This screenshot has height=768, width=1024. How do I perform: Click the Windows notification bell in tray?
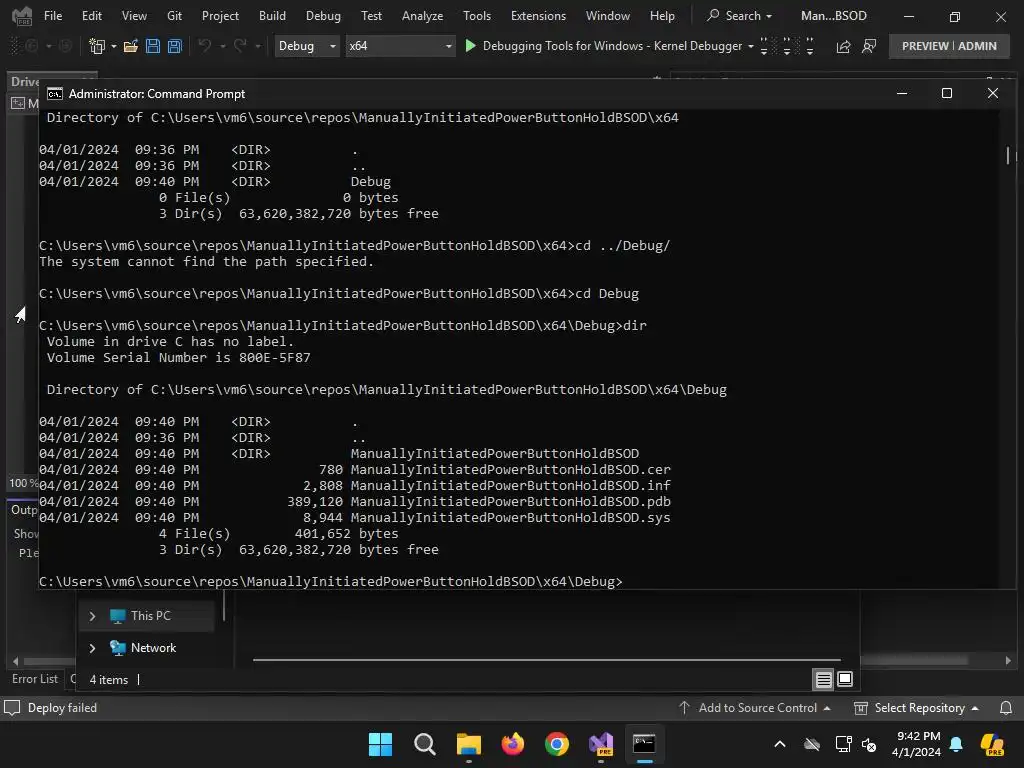point(956,744)
